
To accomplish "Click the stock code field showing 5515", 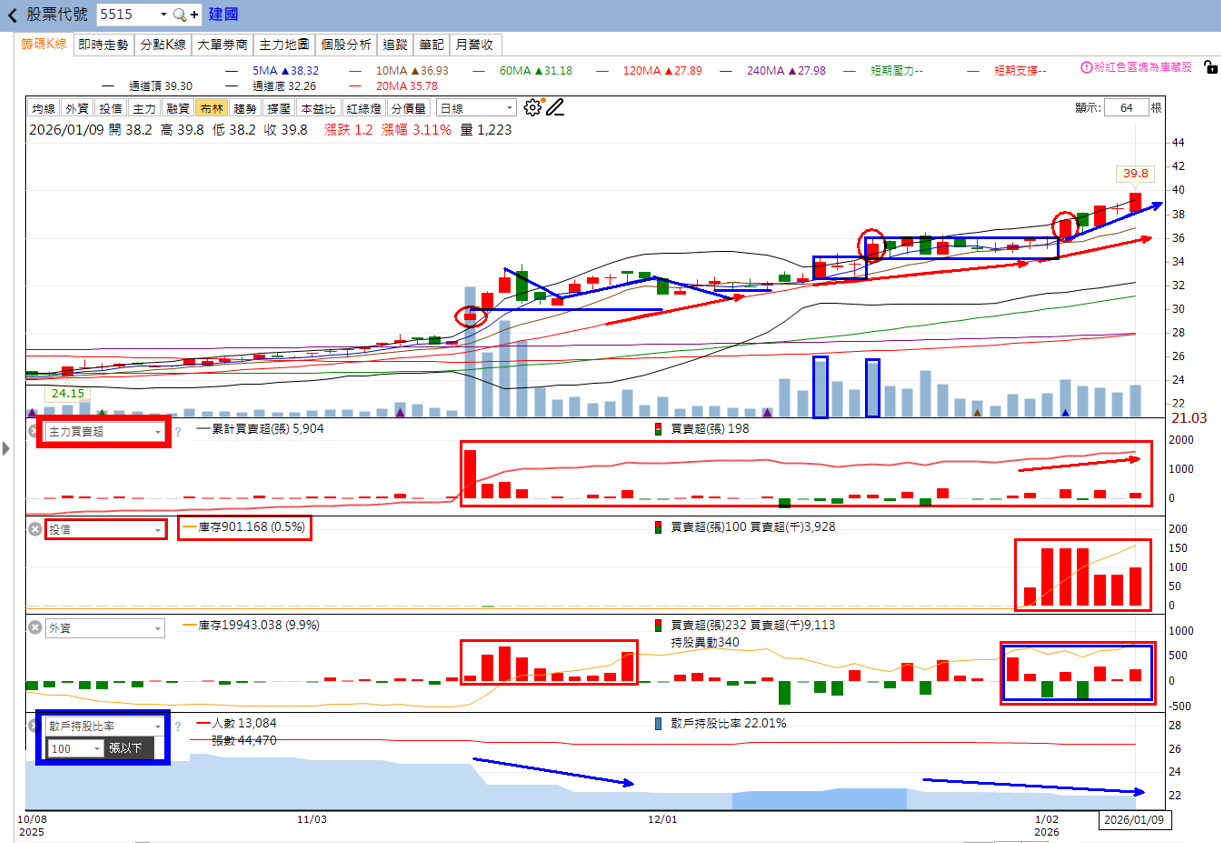I will (126, 15).
